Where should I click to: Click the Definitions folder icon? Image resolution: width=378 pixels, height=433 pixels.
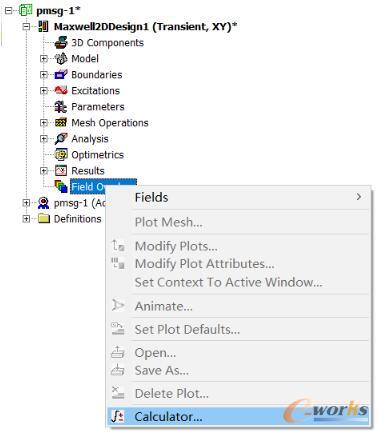pyautogui.click(x=44, y=219)
